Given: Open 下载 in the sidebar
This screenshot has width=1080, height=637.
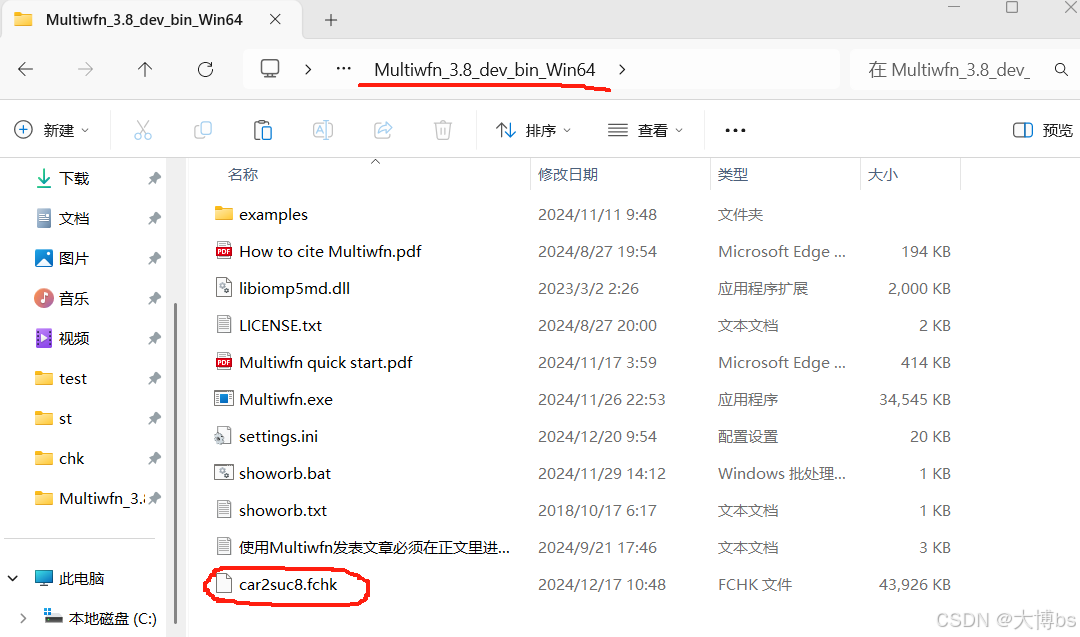Looking at the screenshot, I should 74,178.
